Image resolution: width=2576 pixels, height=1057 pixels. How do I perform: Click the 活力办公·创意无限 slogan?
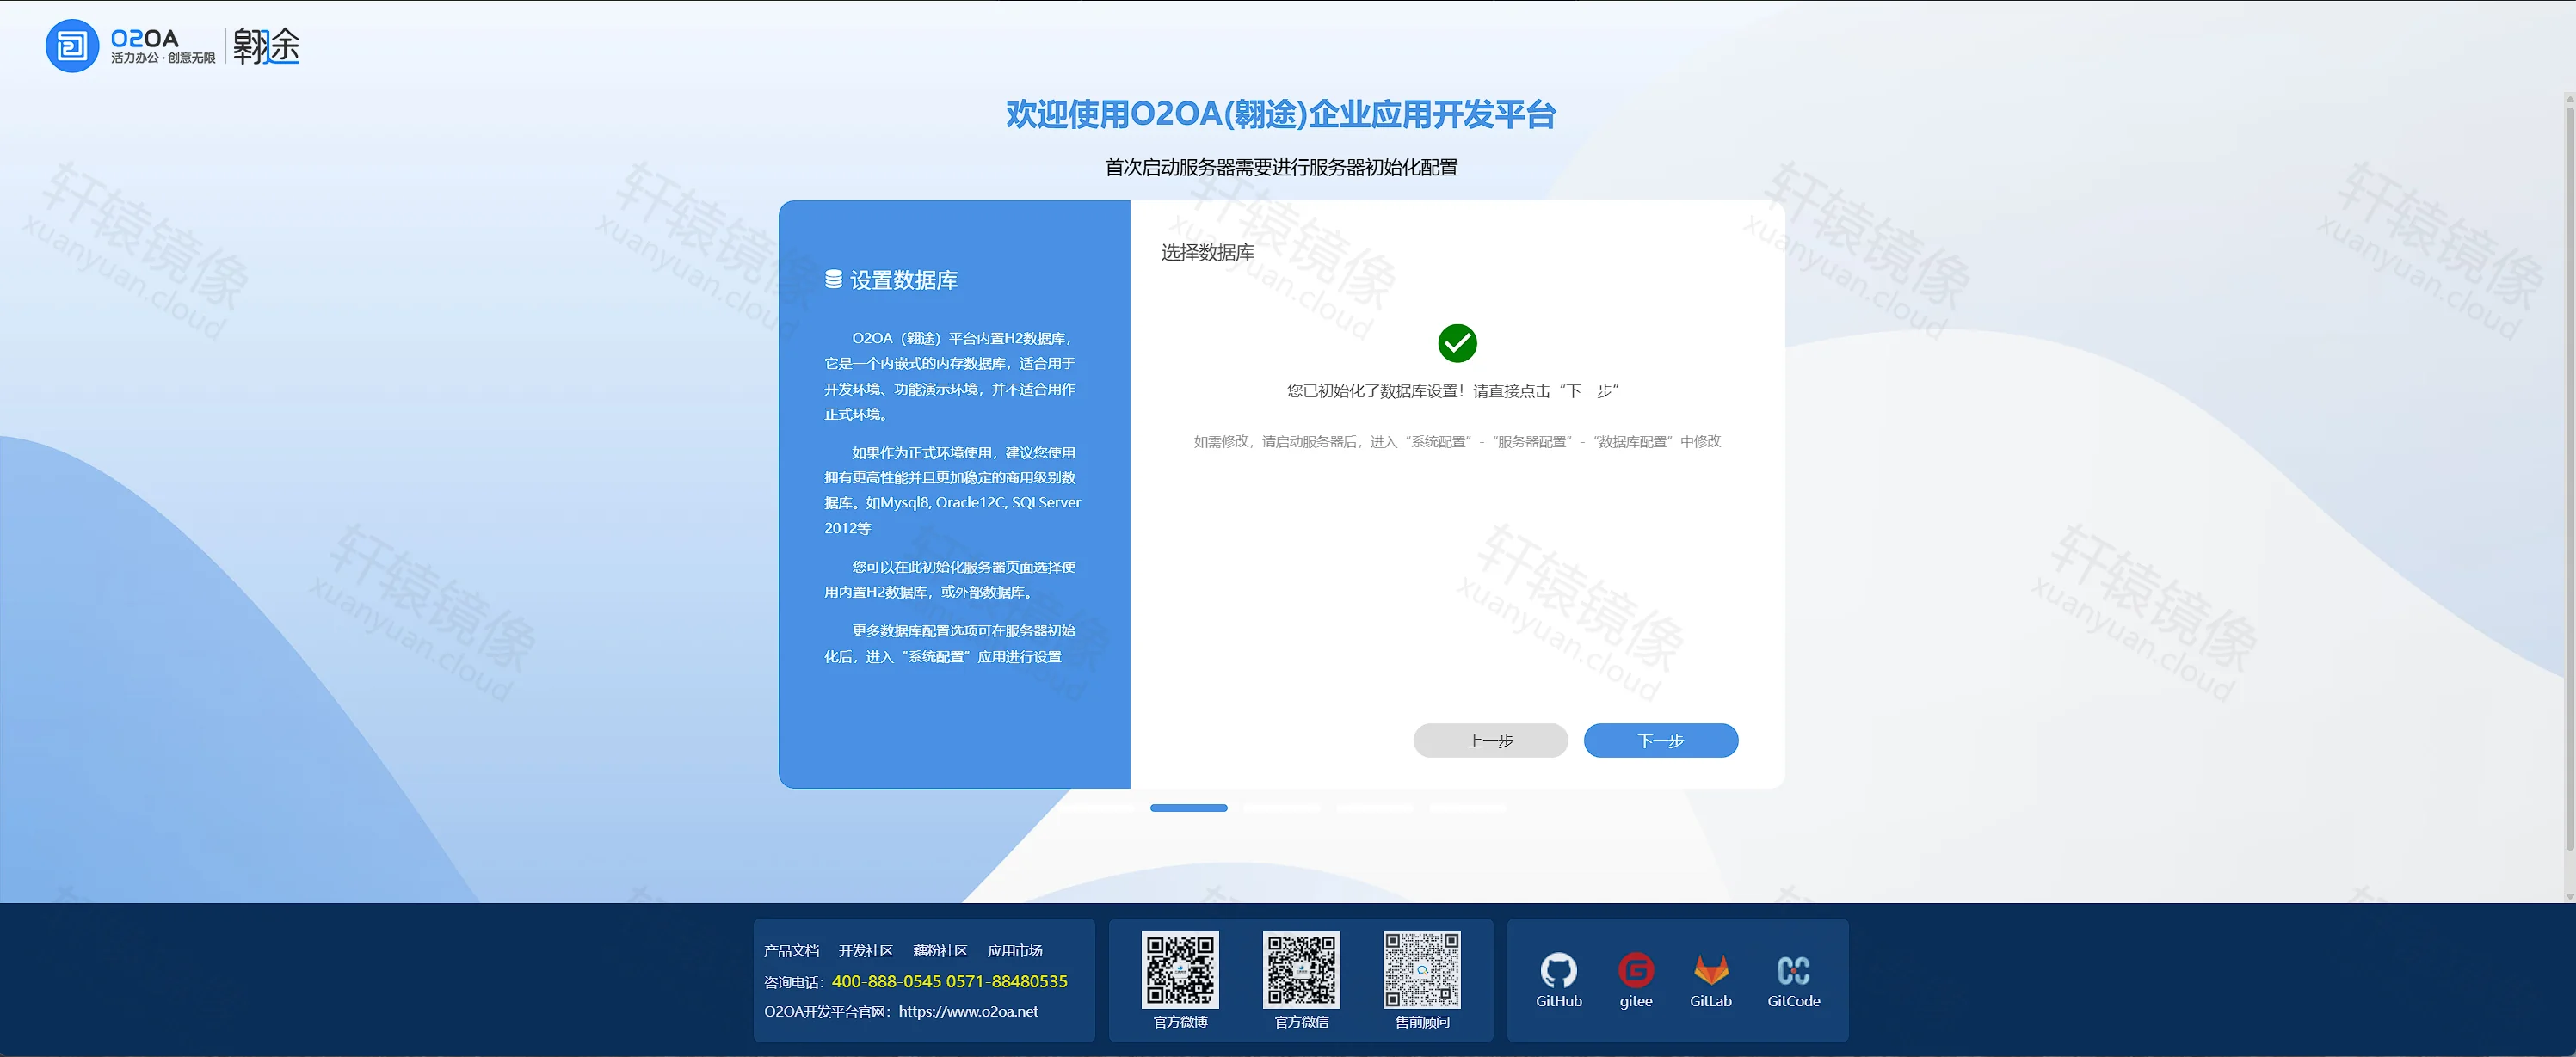[163, 58]
